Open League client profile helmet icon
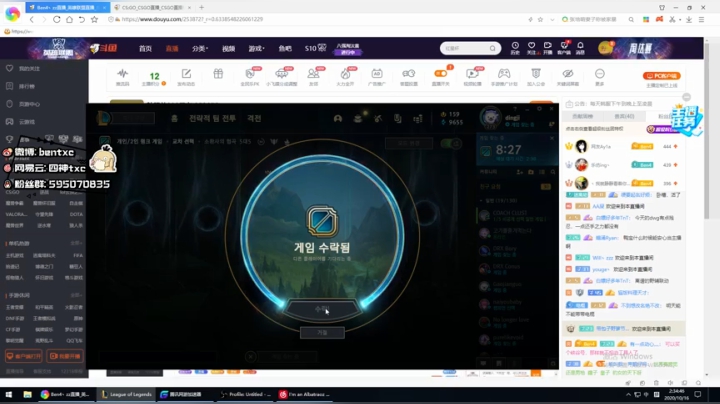 tap(338, 118)
